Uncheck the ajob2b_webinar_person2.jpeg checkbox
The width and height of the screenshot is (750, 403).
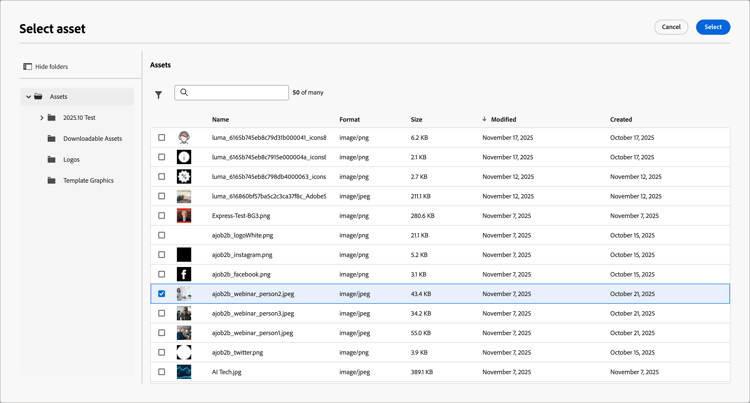[x=162, y=294]
